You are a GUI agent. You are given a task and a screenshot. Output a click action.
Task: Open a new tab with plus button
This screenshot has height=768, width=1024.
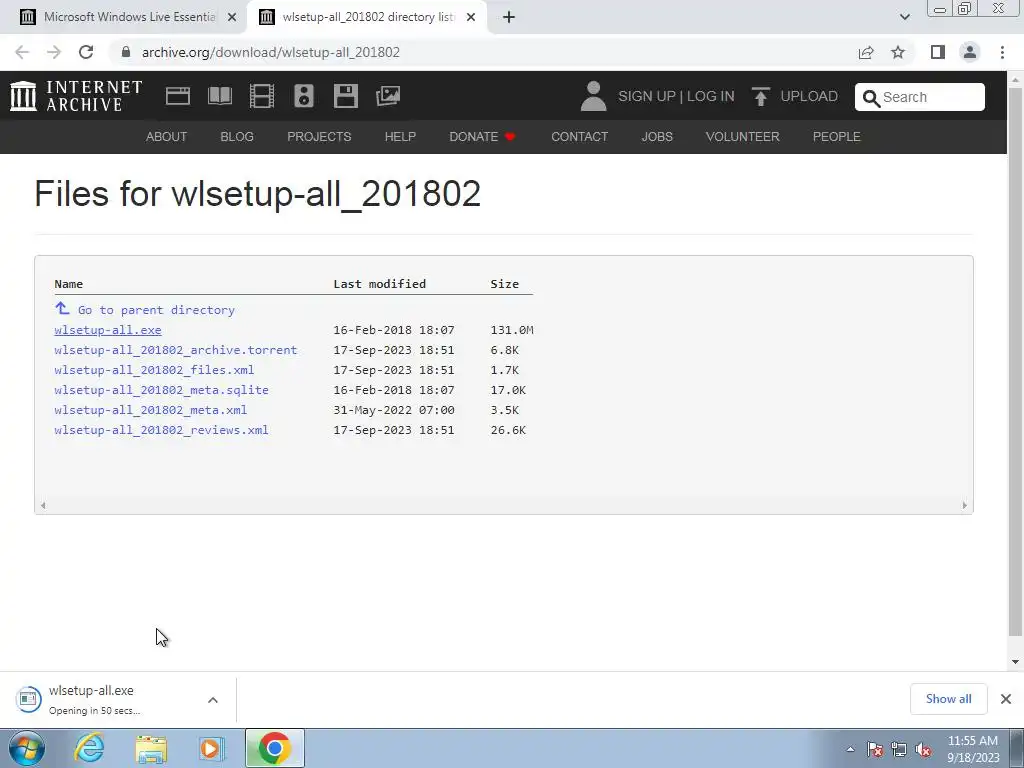pyautogui.click(x=509, y=17)
